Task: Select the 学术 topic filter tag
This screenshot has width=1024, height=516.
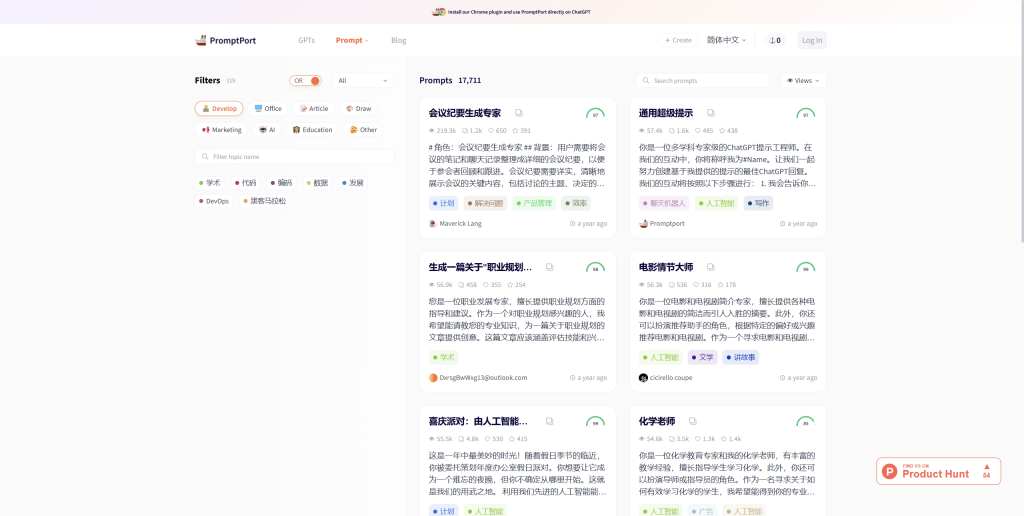Action: 210,183
